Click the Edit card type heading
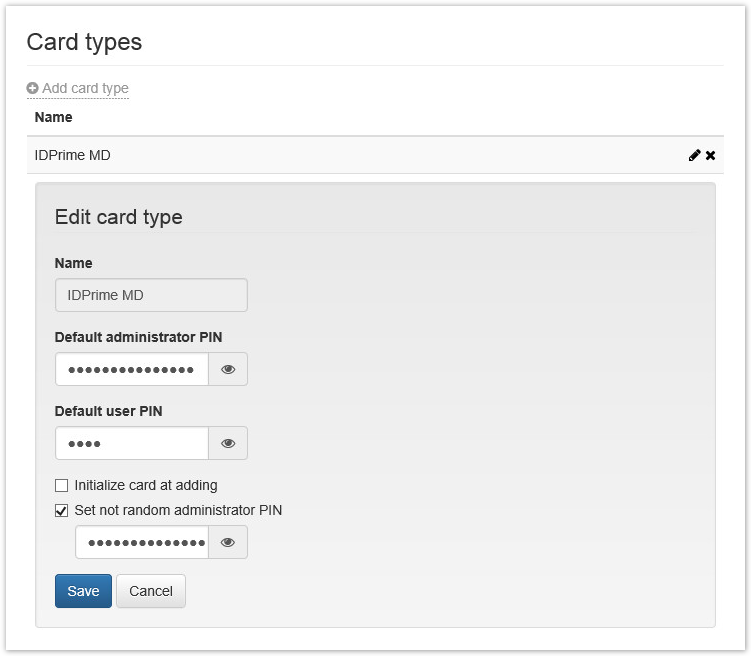The width and height of the screenshot is (751, 656). 119,217
